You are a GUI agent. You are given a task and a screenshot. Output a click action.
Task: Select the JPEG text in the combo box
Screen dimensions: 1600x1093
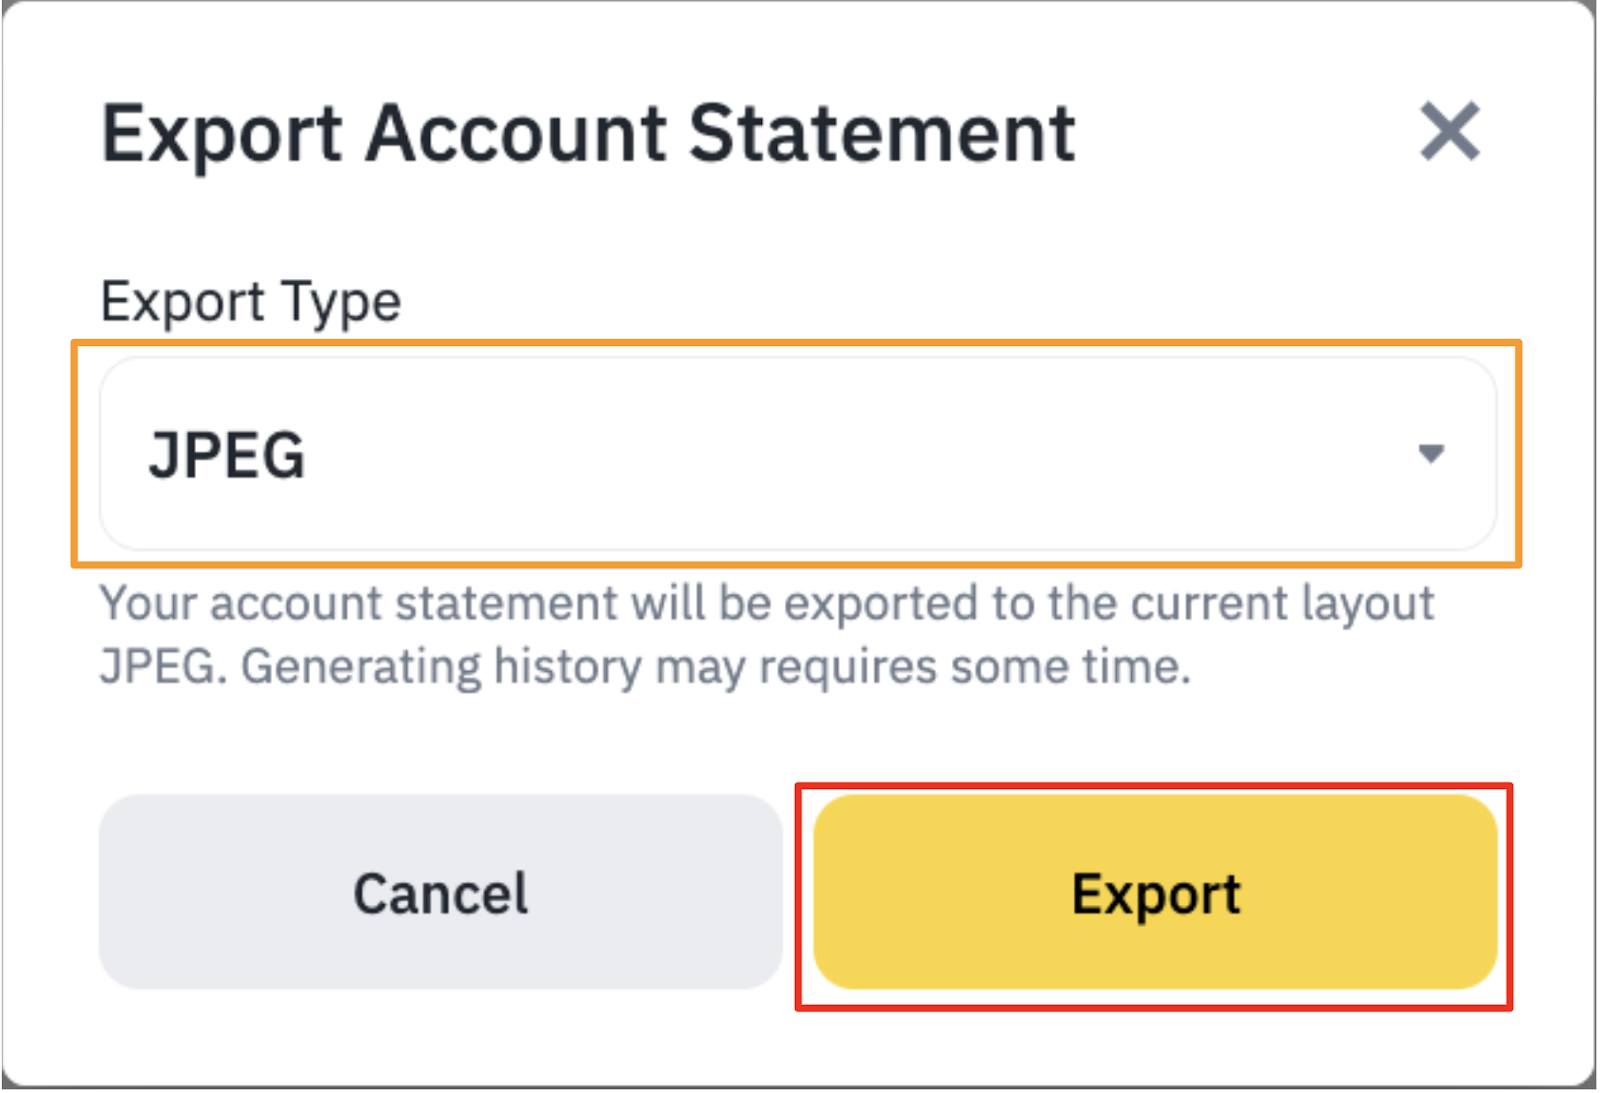(227, 455)
